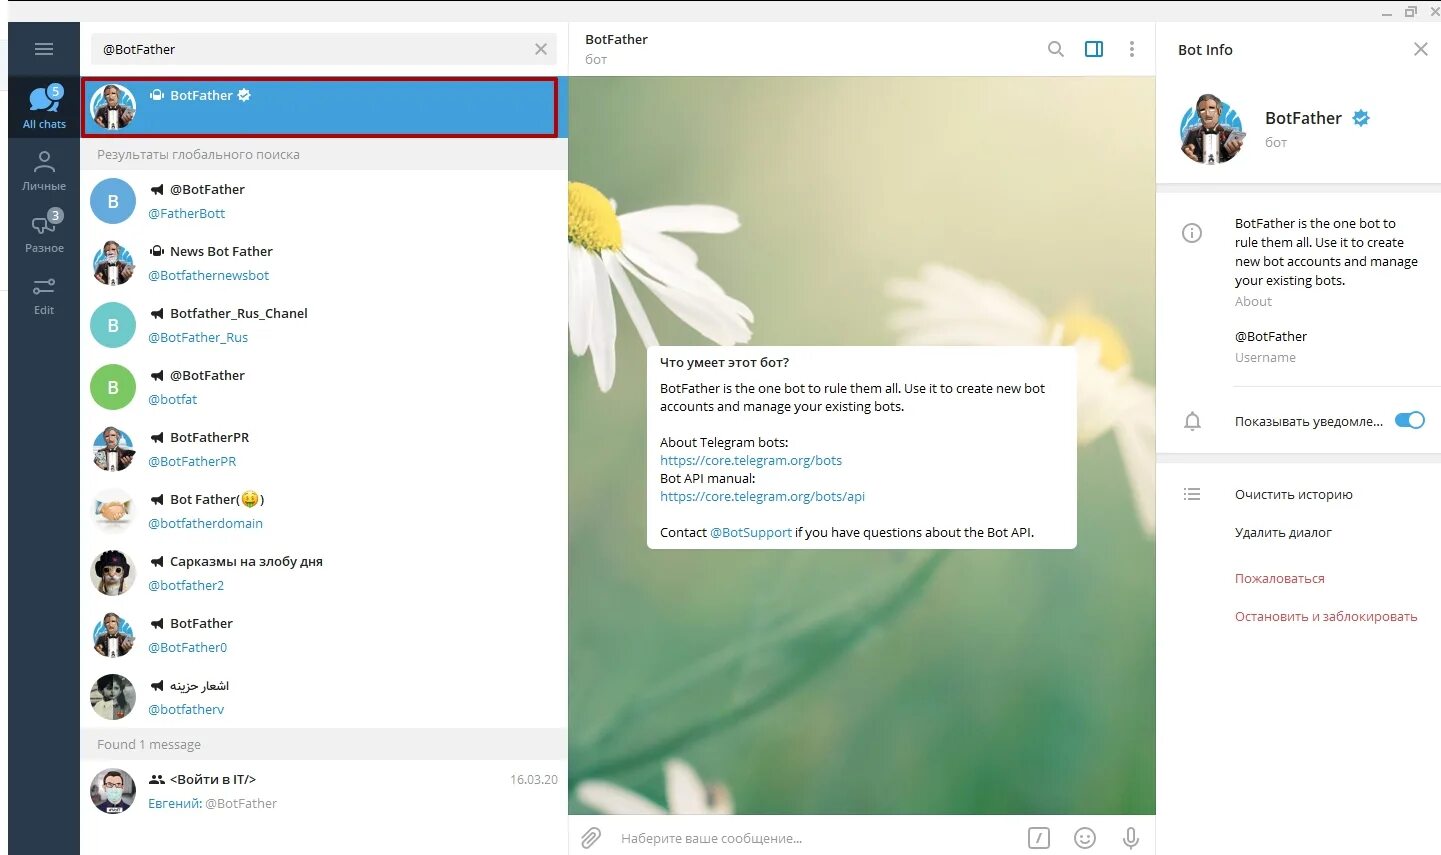
Task: Click the red Пожаловаться link
Action: (x=1279, y=579)
